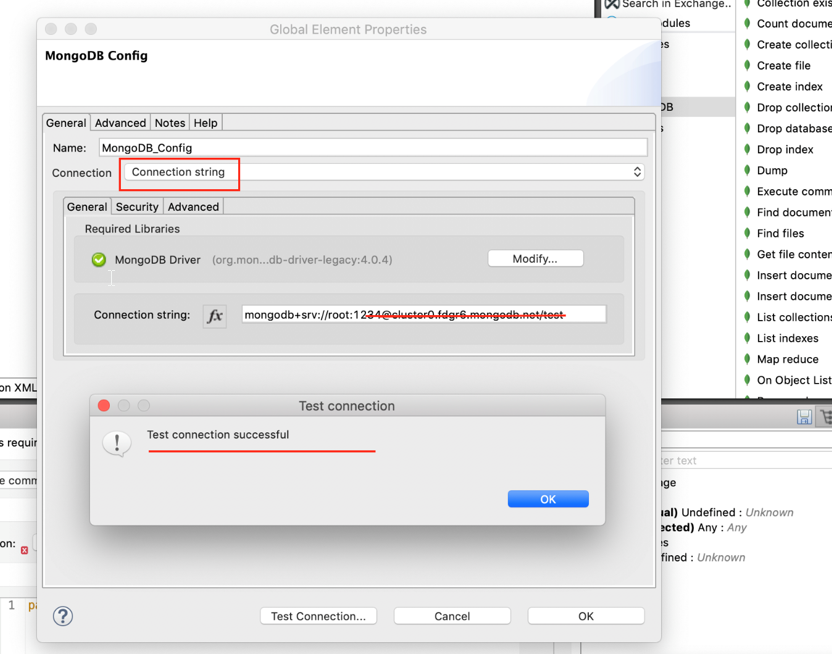Click the Connection string input field

[x=423, y=315]
